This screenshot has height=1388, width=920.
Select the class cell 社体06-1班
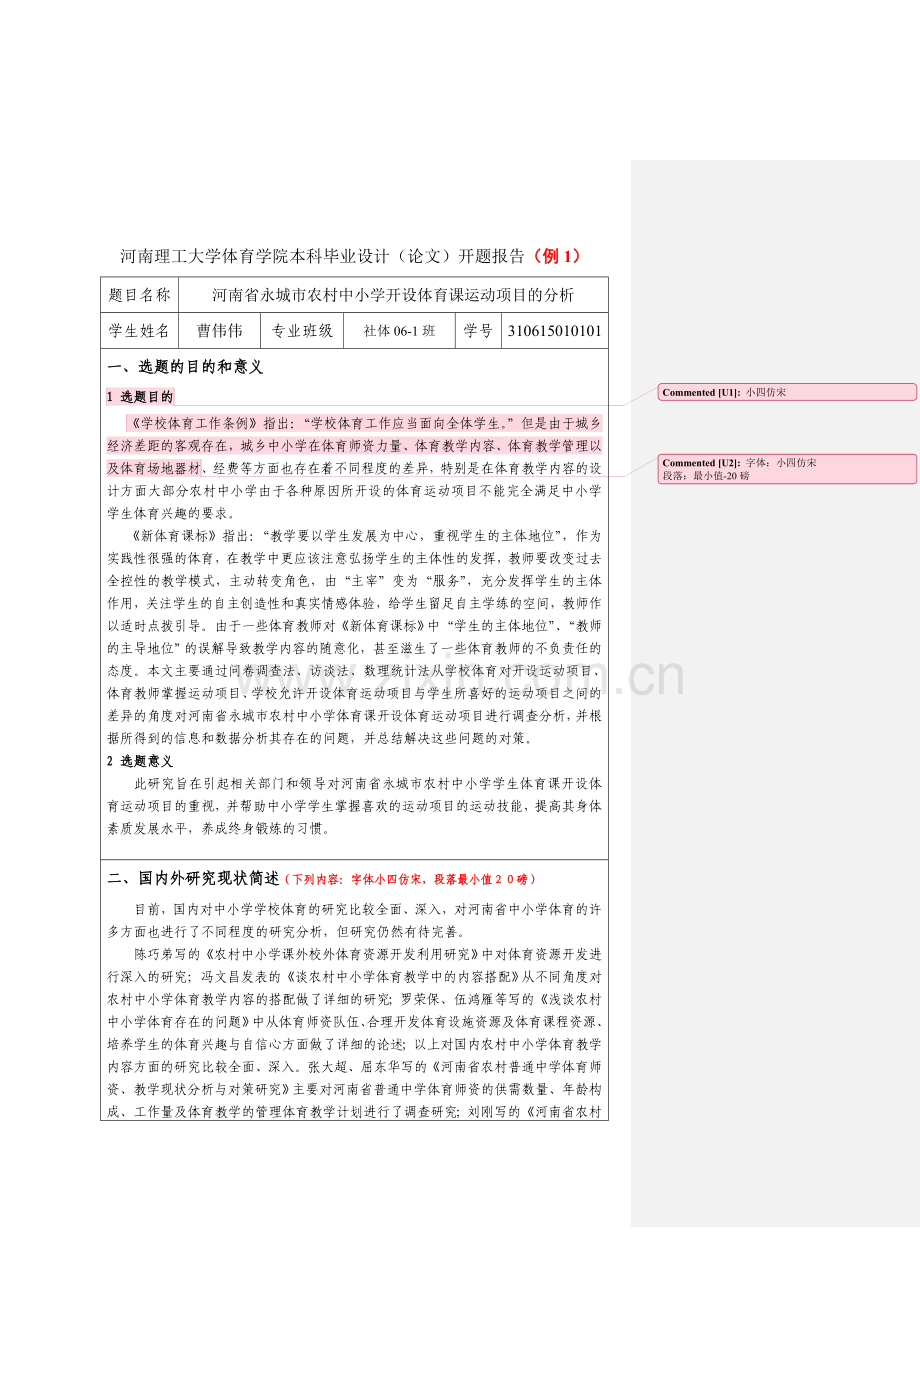[400, 331]
